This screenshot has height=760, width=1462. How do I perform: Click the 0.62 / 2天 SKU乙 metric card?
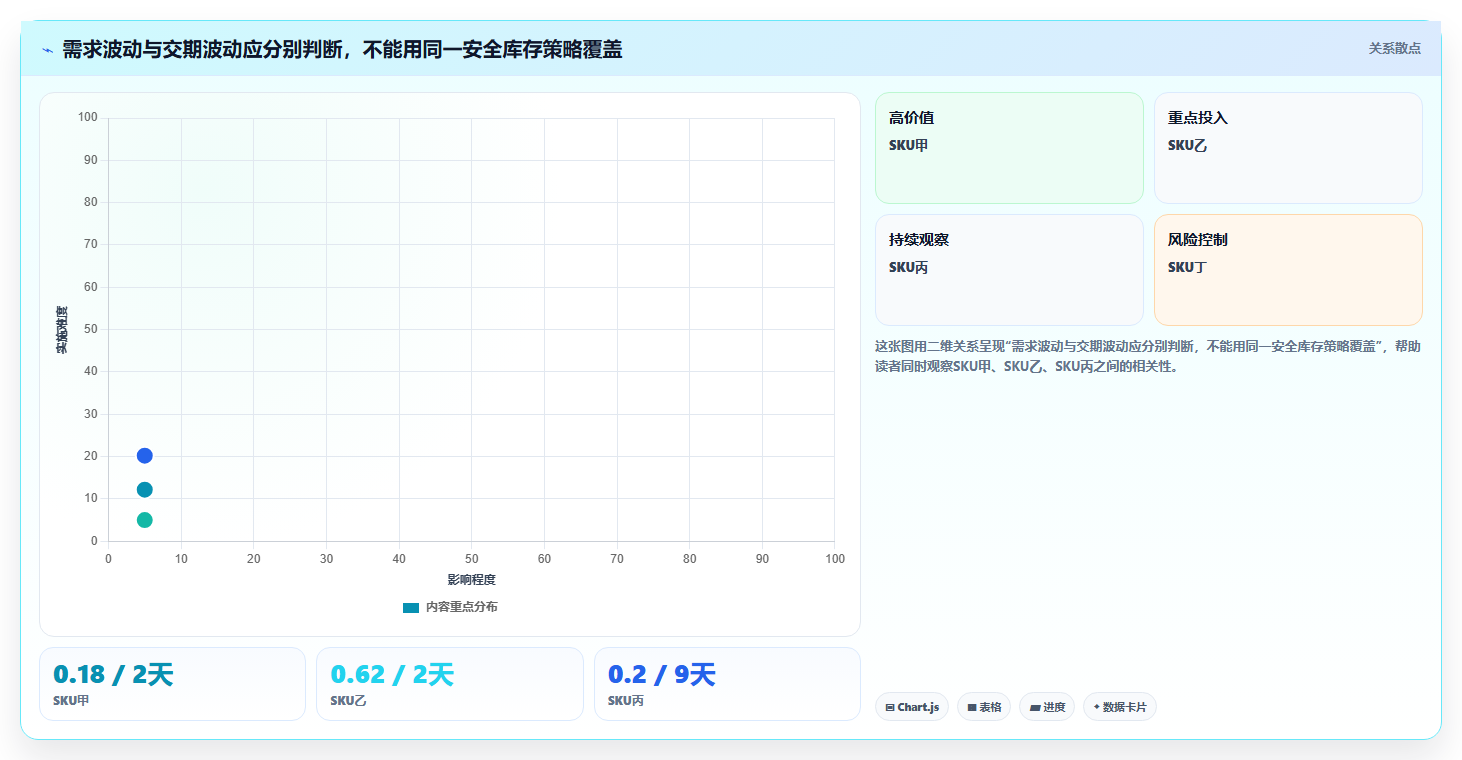450,684
